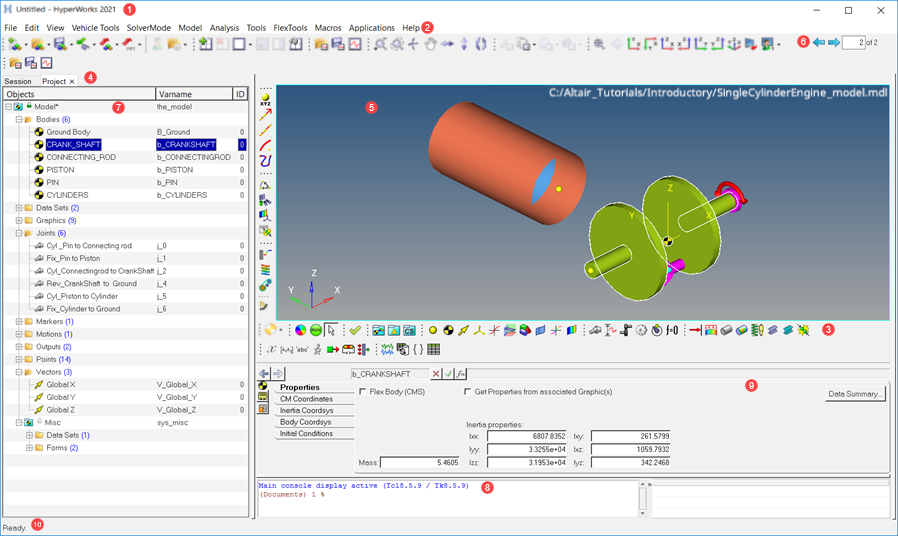
Task: Check Get Properties from associated Graphic(s)
Action: click(x=468, y=392)
